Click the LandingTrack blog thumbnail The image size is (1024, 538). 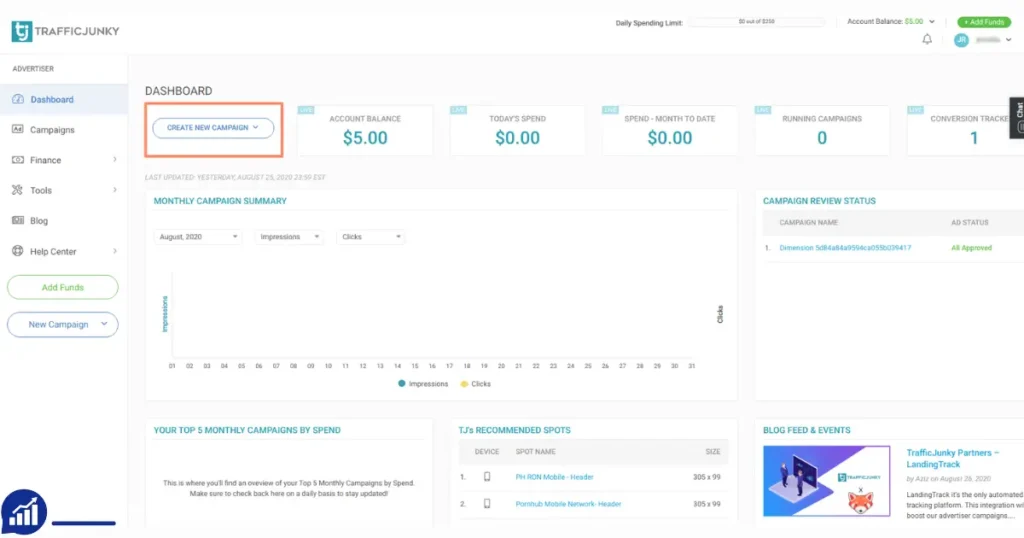(x=826, y=481)
